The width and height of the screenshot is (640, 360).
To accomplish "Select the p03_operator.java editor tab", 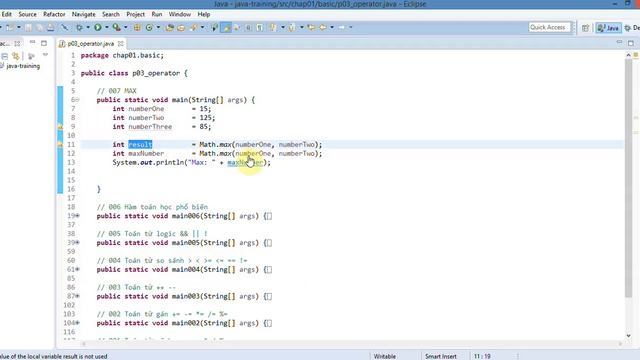I will pyautogui.click(x=91, y=43).
